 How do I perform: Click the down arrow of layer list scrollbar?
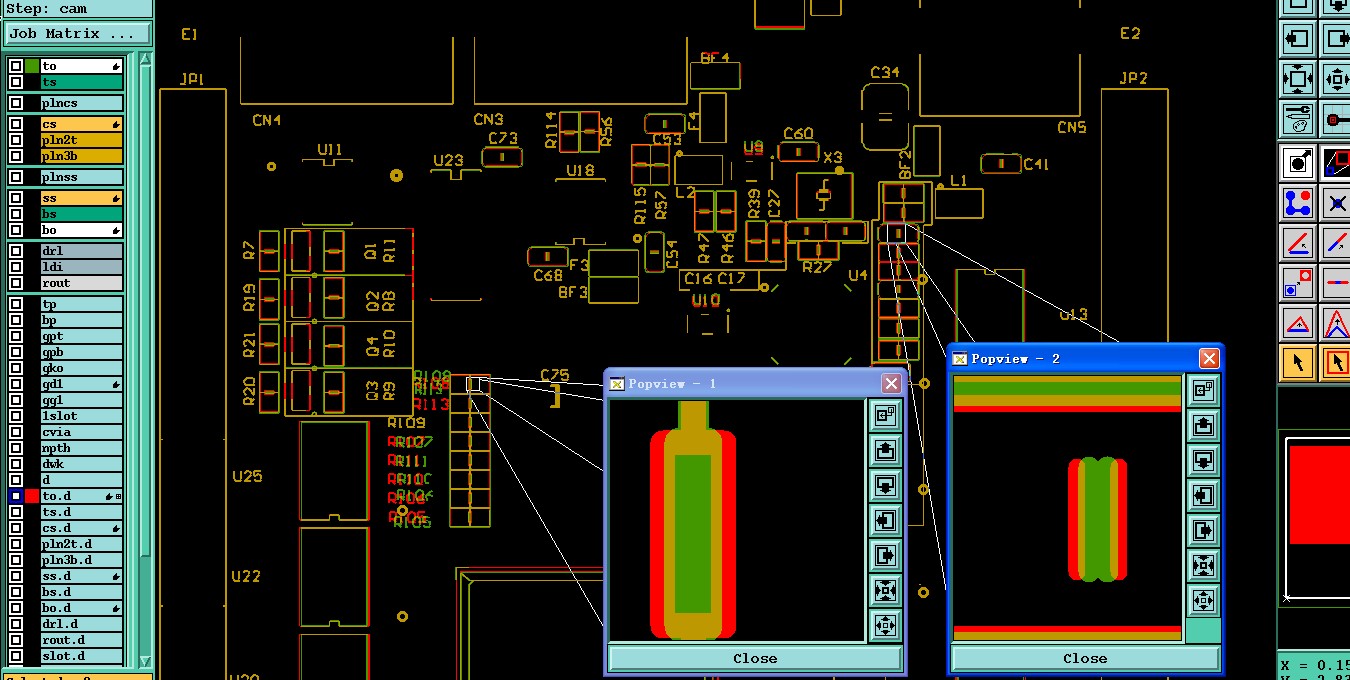[x=145, y=661]
